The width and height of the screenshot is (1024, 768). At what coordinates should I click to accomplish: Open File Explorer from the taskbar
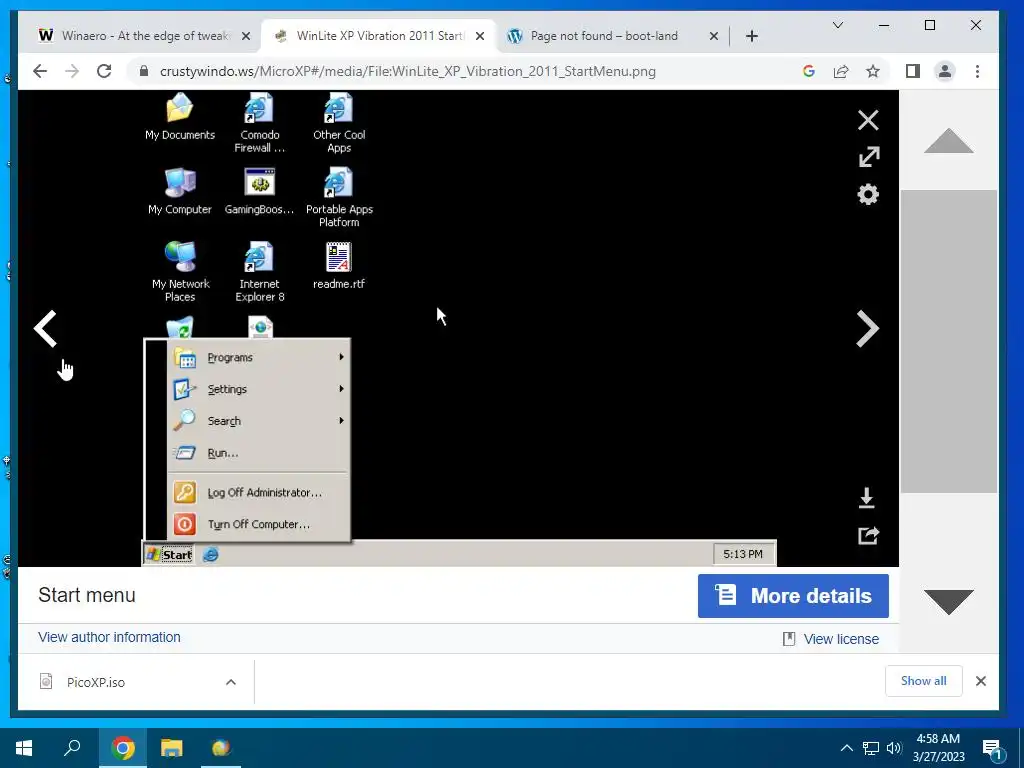pos(172,748)
